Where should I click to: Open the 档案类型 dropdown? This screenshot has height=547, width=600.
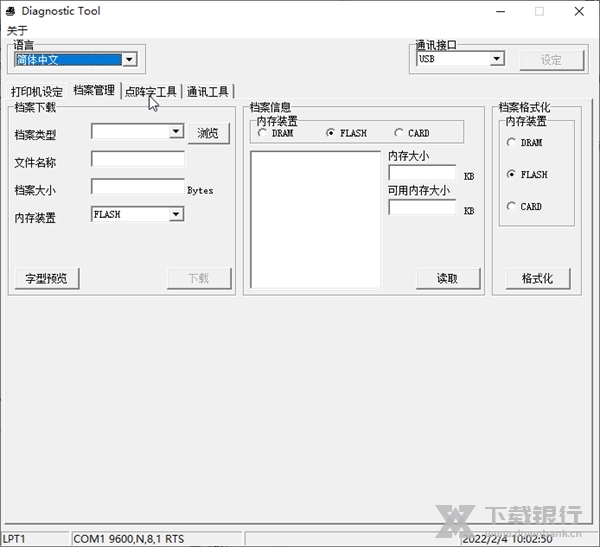pos(176,132)
